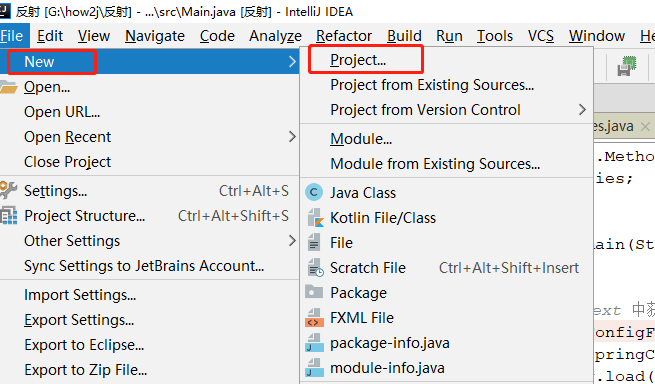The height and width of the screenshot is (384, 655).
Task: Click the FXML File icon
Action: pos(315,318)
